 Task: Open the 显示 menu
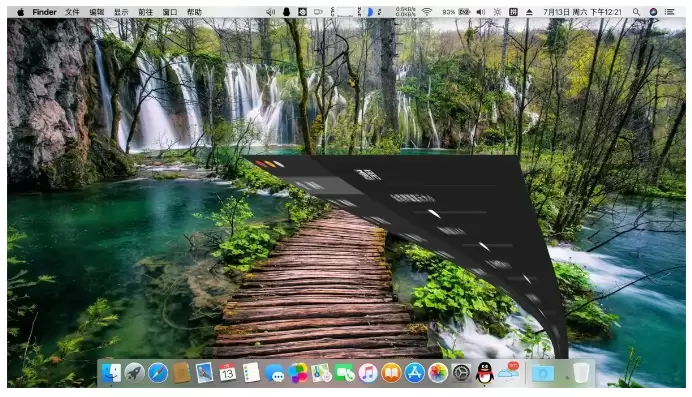pos(121,12)
